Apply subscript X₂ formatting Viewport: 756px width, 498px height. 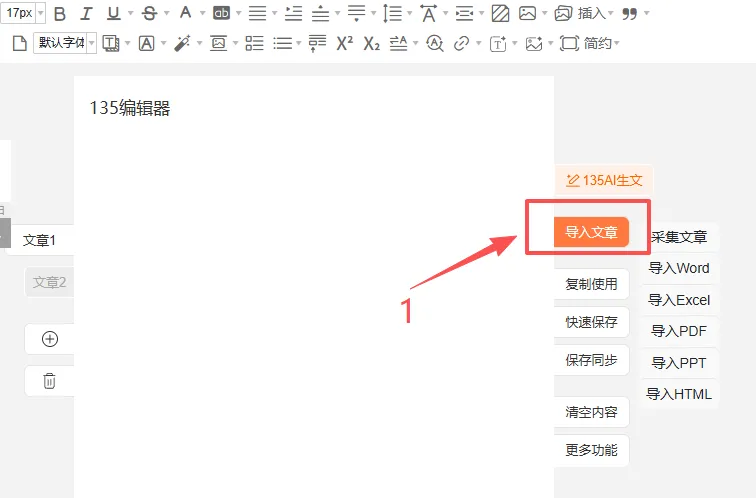[x=371, y=43]
